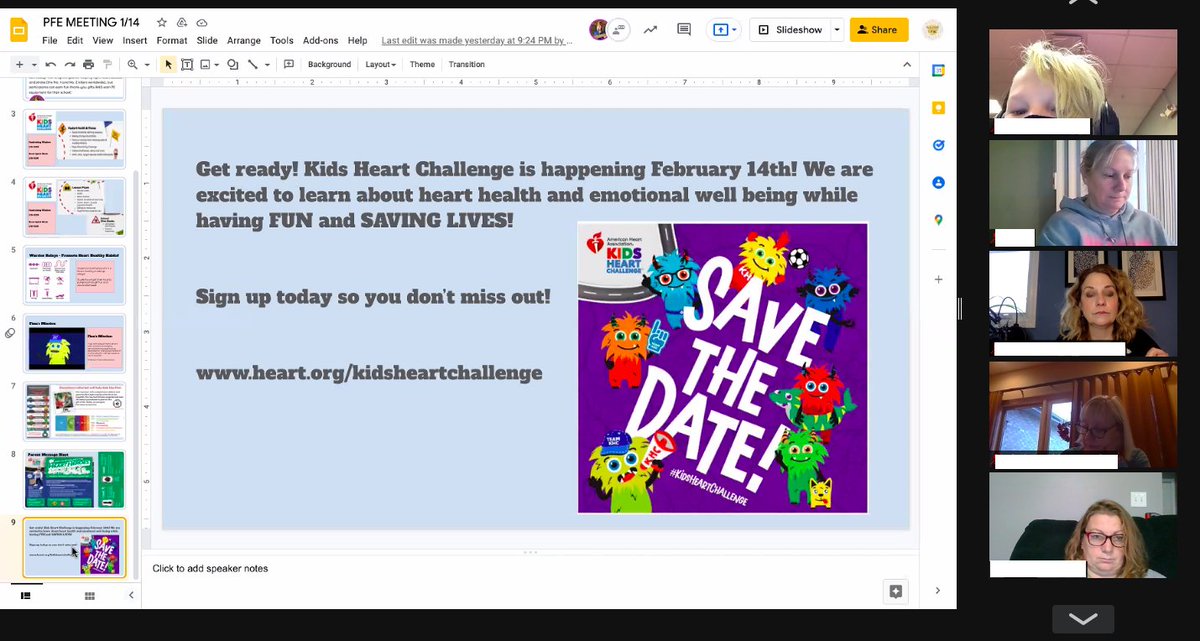Undo the last action
The image size is (1200, 641).
[52, 64]
